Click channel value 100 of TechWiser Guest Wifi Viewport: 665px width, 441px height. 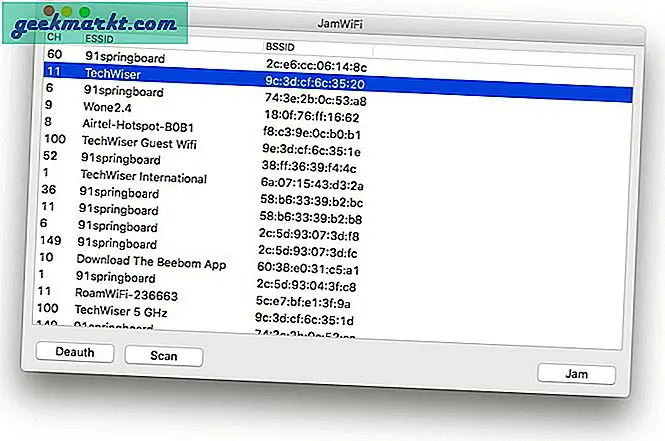pos(55,139)
